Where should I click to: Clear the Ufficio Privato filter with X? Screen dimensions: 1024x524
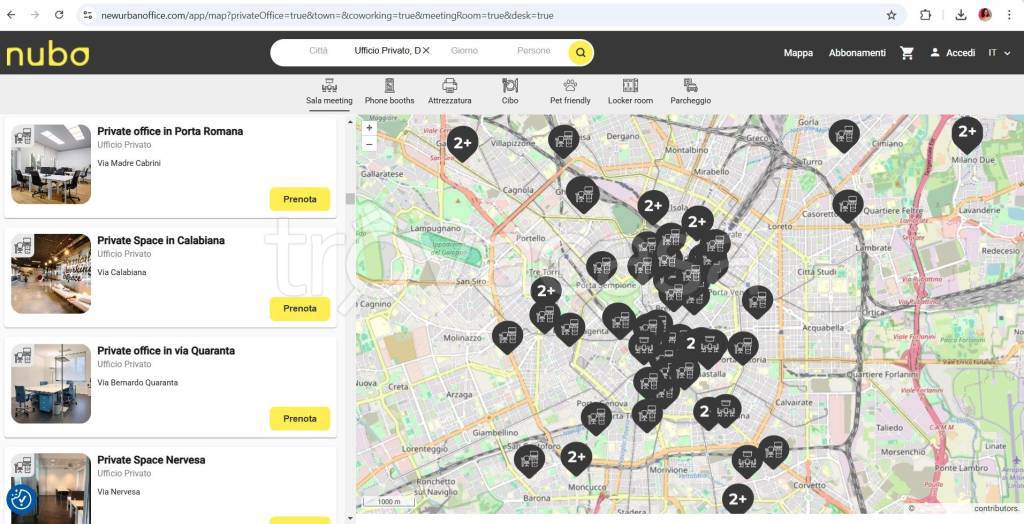(x=426, y=51)
